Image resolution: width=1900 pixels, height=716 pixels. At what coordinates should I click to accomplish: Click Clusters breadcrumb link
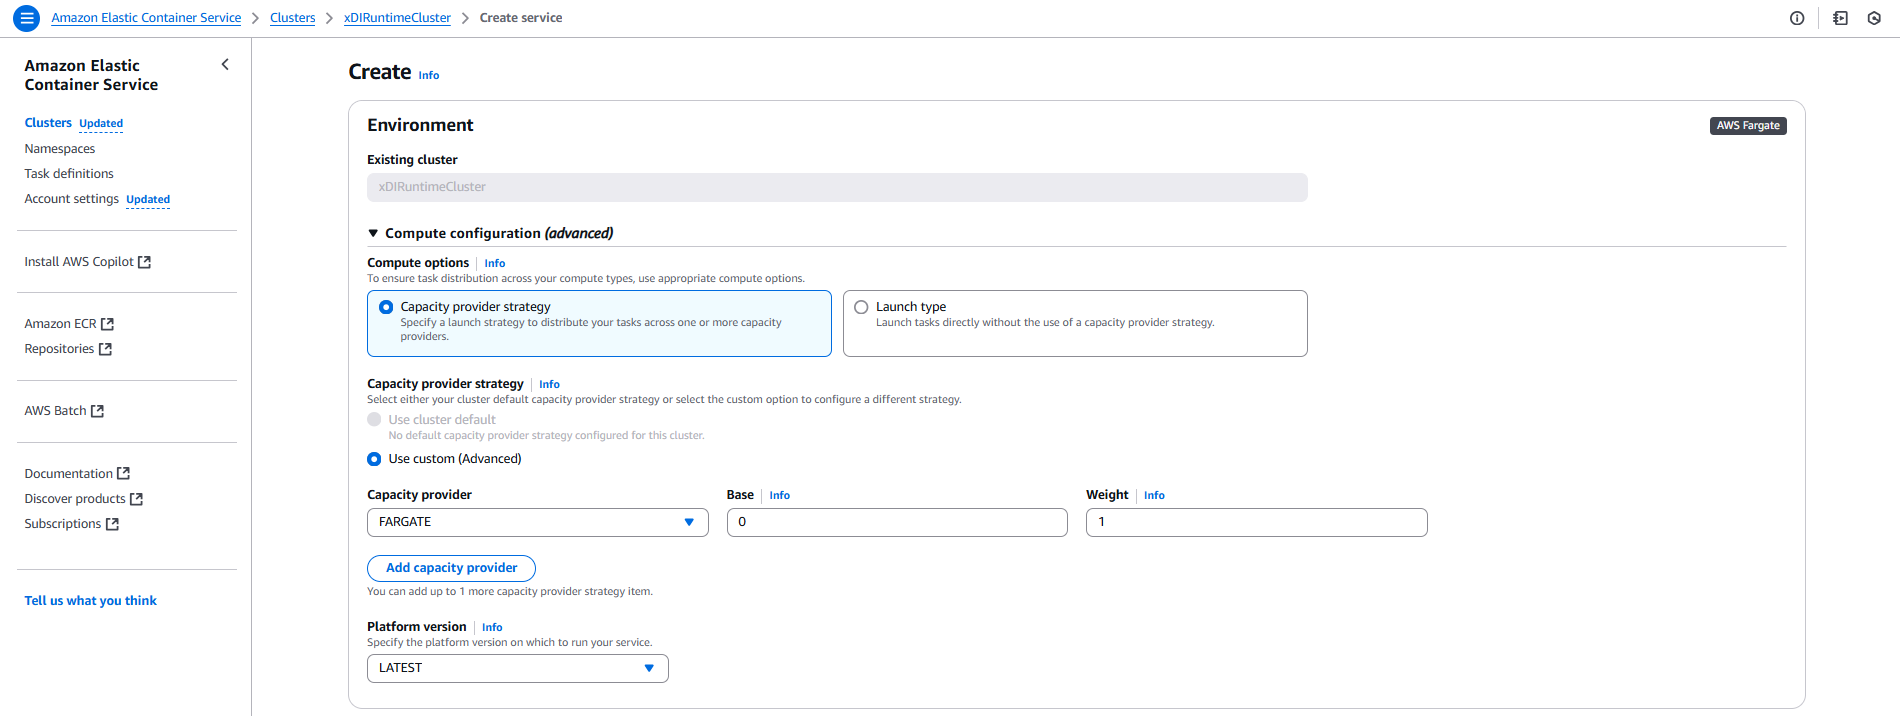[292, 18]
